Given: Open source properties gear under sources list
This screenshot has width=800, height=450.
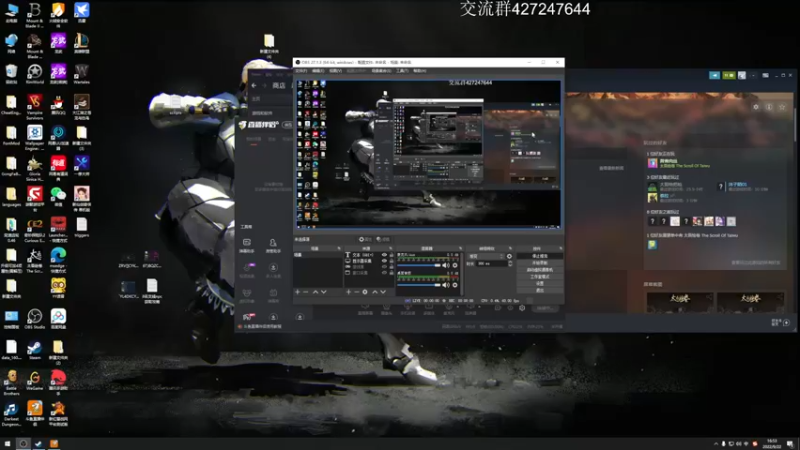Looking at the screenshot, I should pyautogui.click(x=365, y=292).
